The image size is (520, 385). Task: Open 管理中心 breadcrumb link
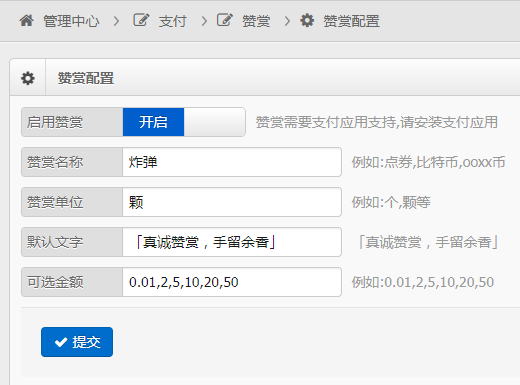[x=71, y=21]
